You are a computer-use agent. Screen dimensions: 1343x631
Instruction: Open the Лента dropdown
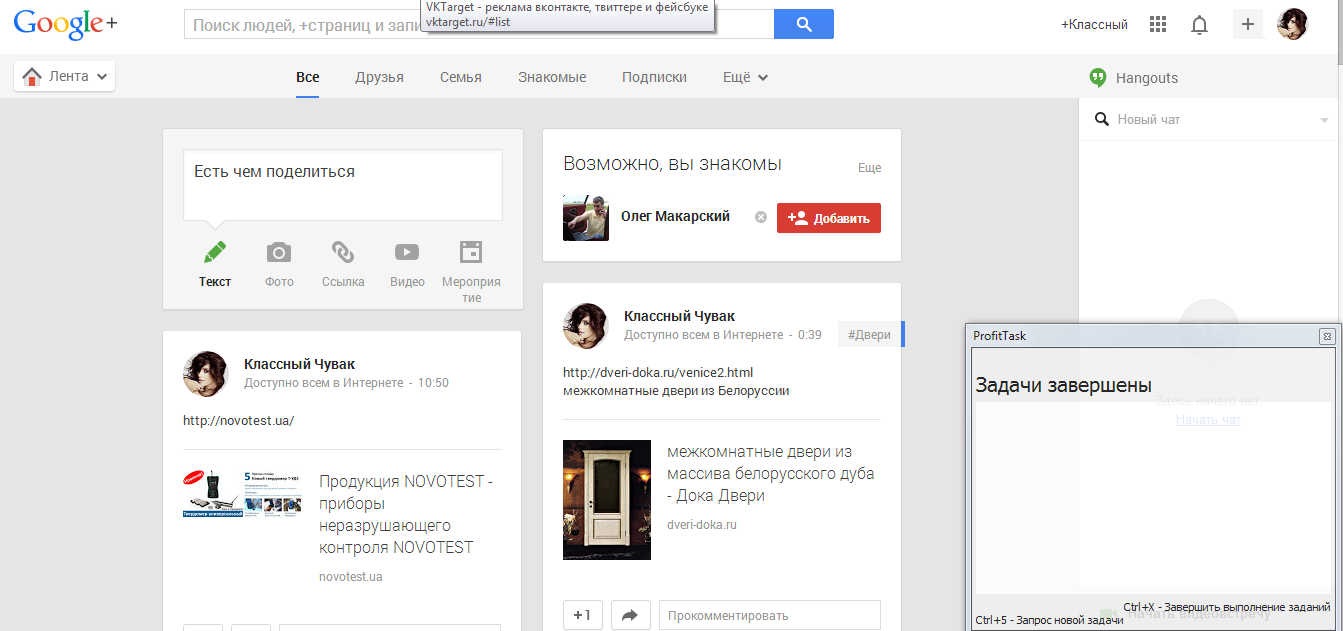(65, 76)
